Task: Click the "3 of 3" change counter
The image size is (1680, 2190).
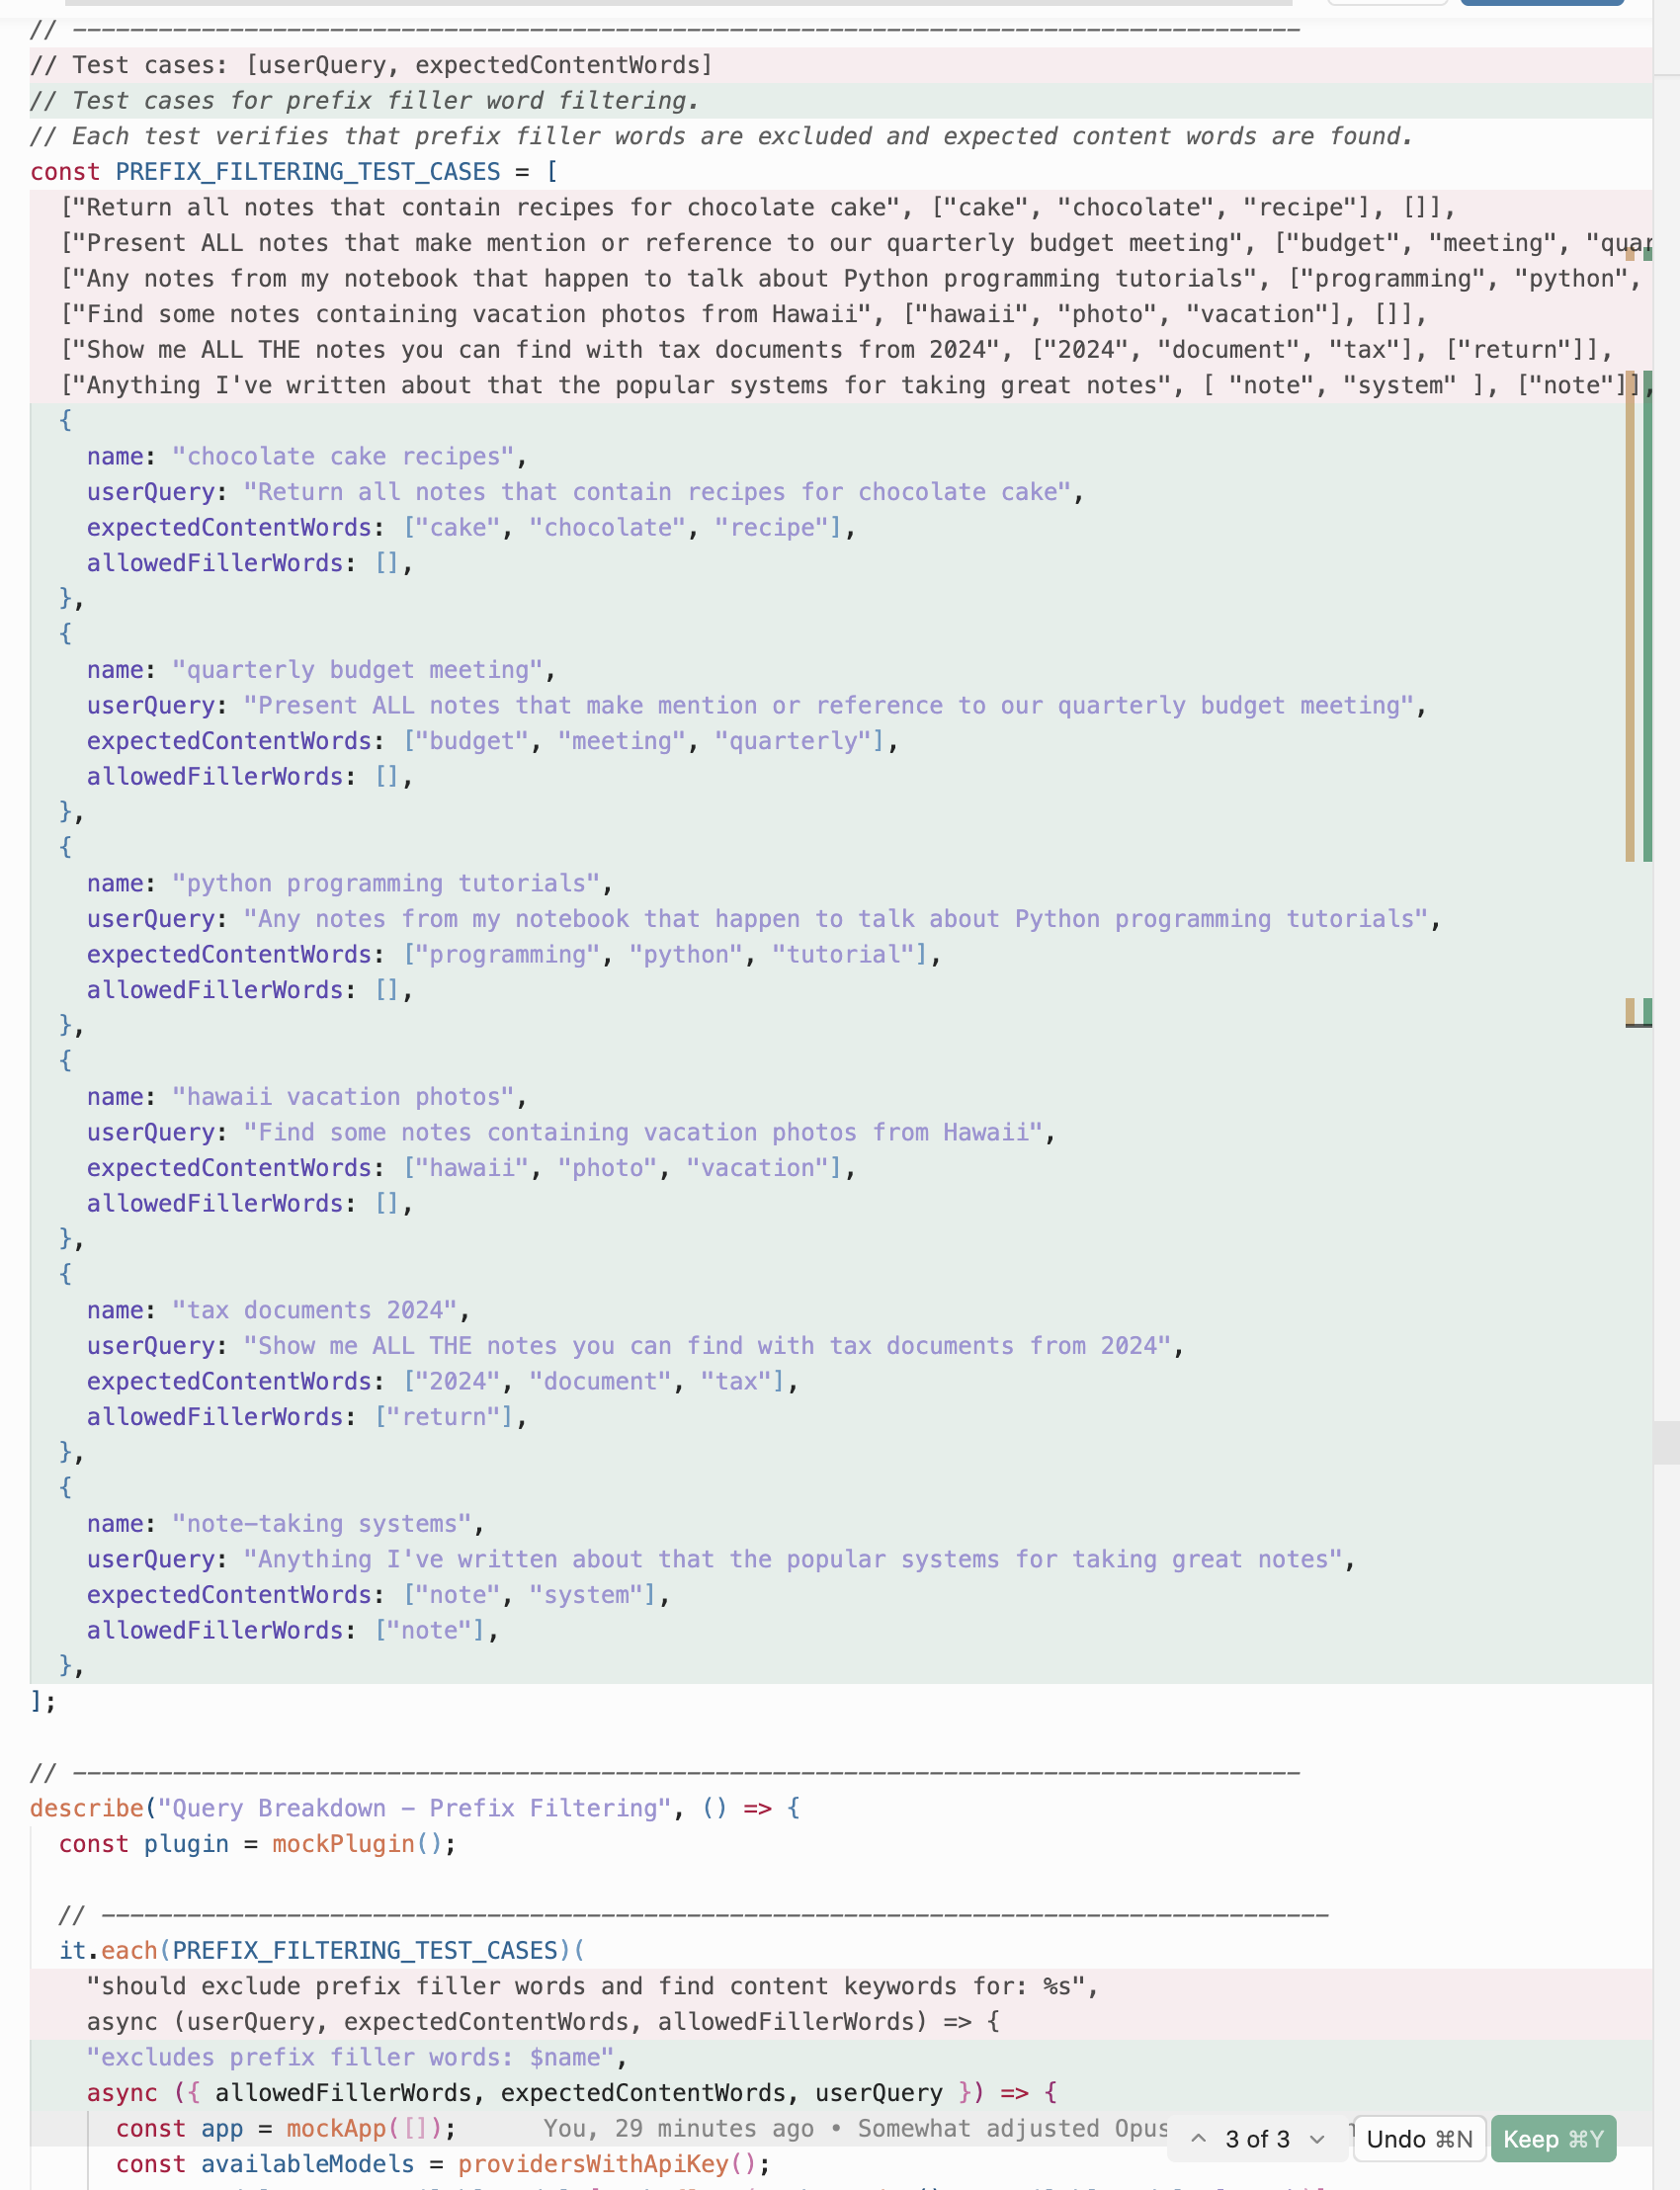Action: coord(1257,2138)
